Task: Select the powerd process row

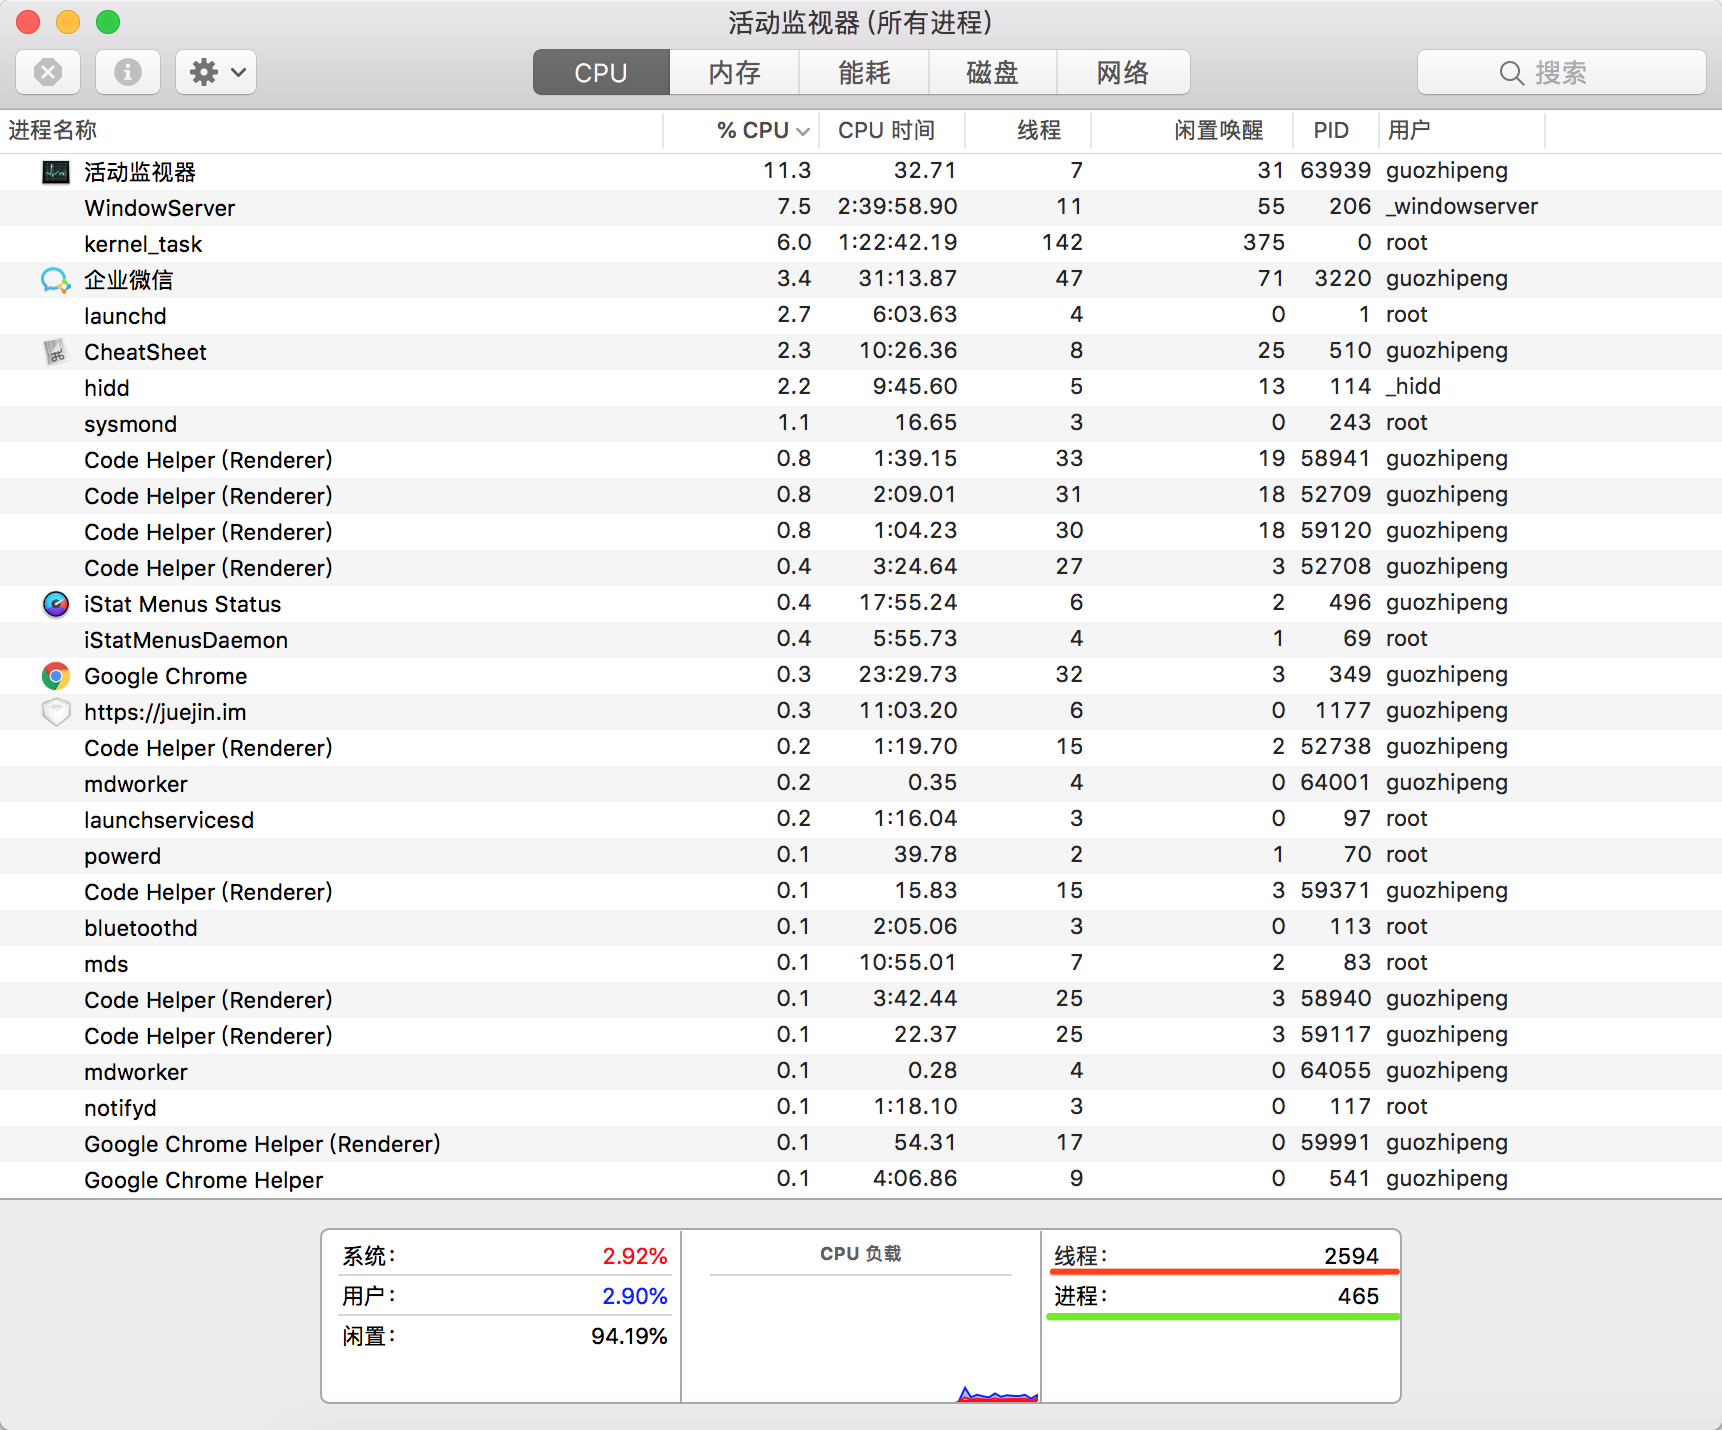Action: [861, 856]
